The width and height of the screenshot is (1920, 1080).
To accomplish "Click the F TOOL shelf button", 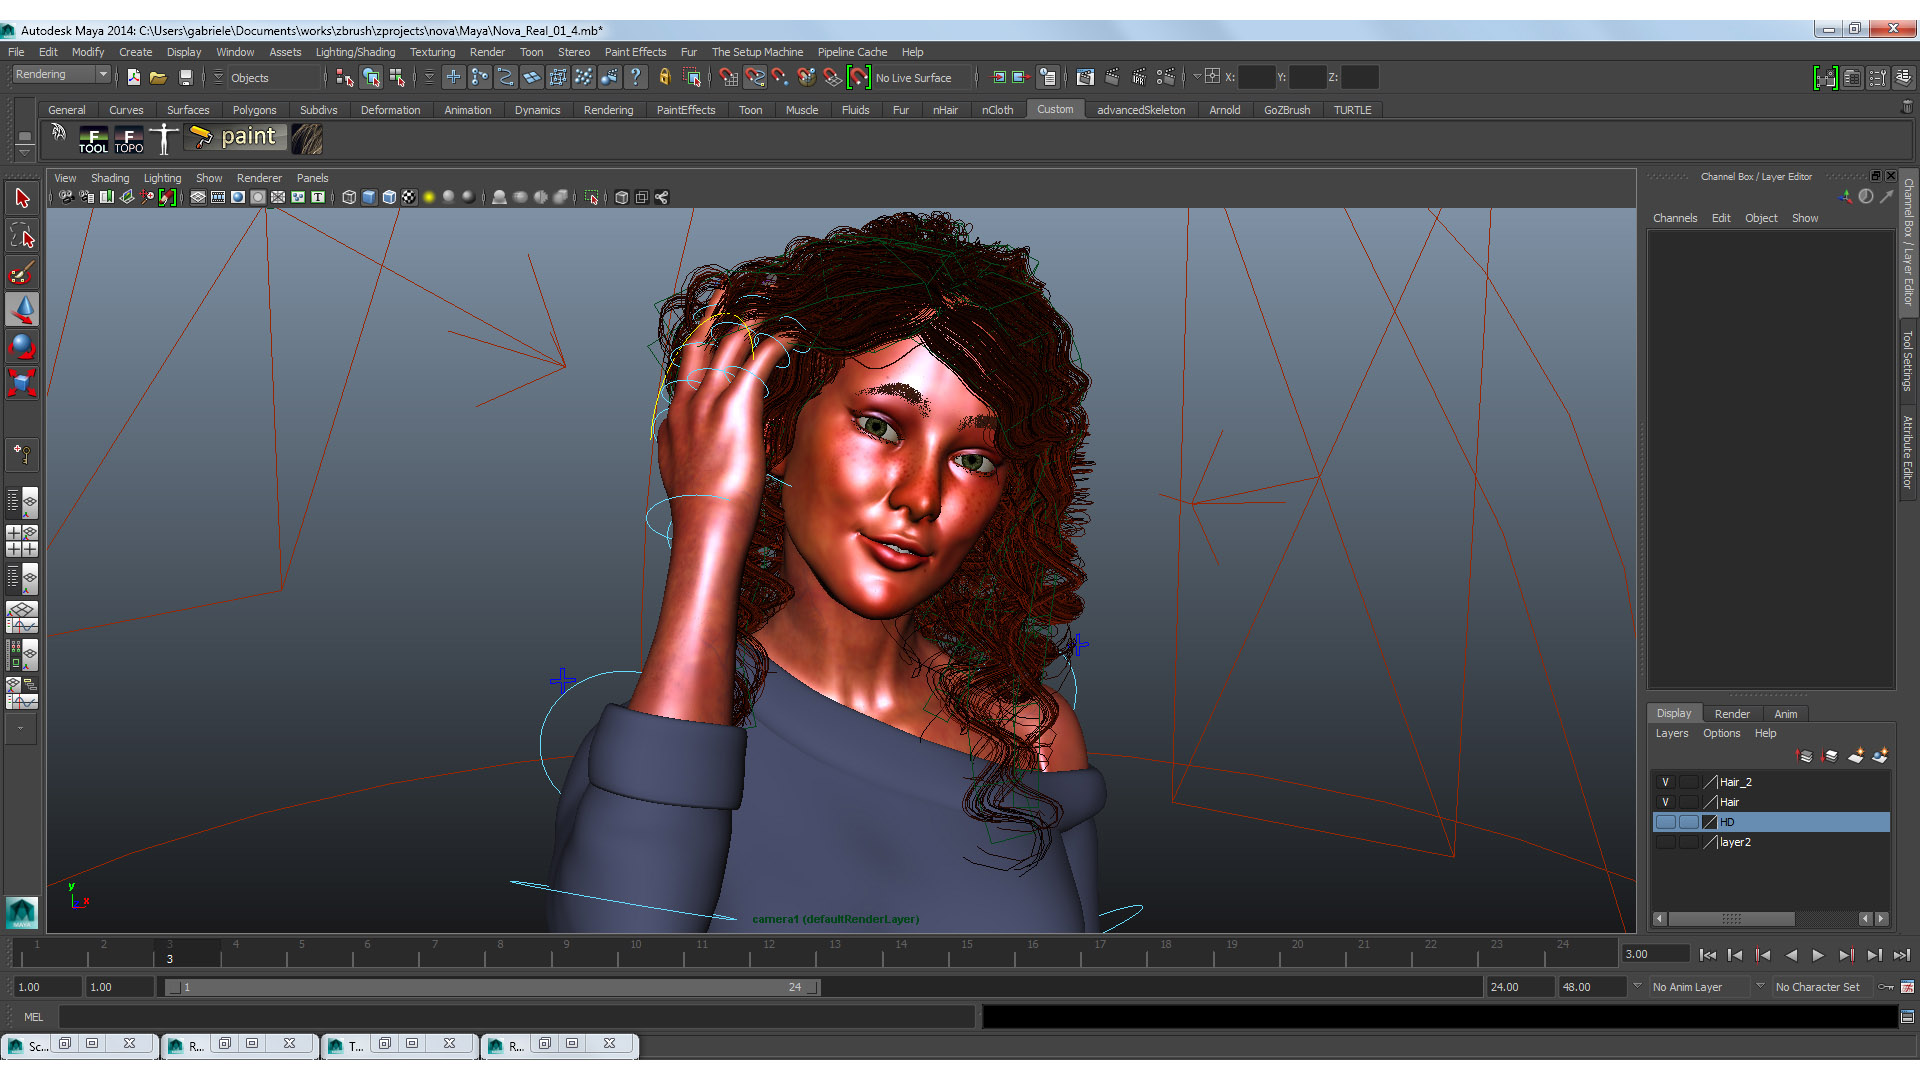I will pos(93,139).
